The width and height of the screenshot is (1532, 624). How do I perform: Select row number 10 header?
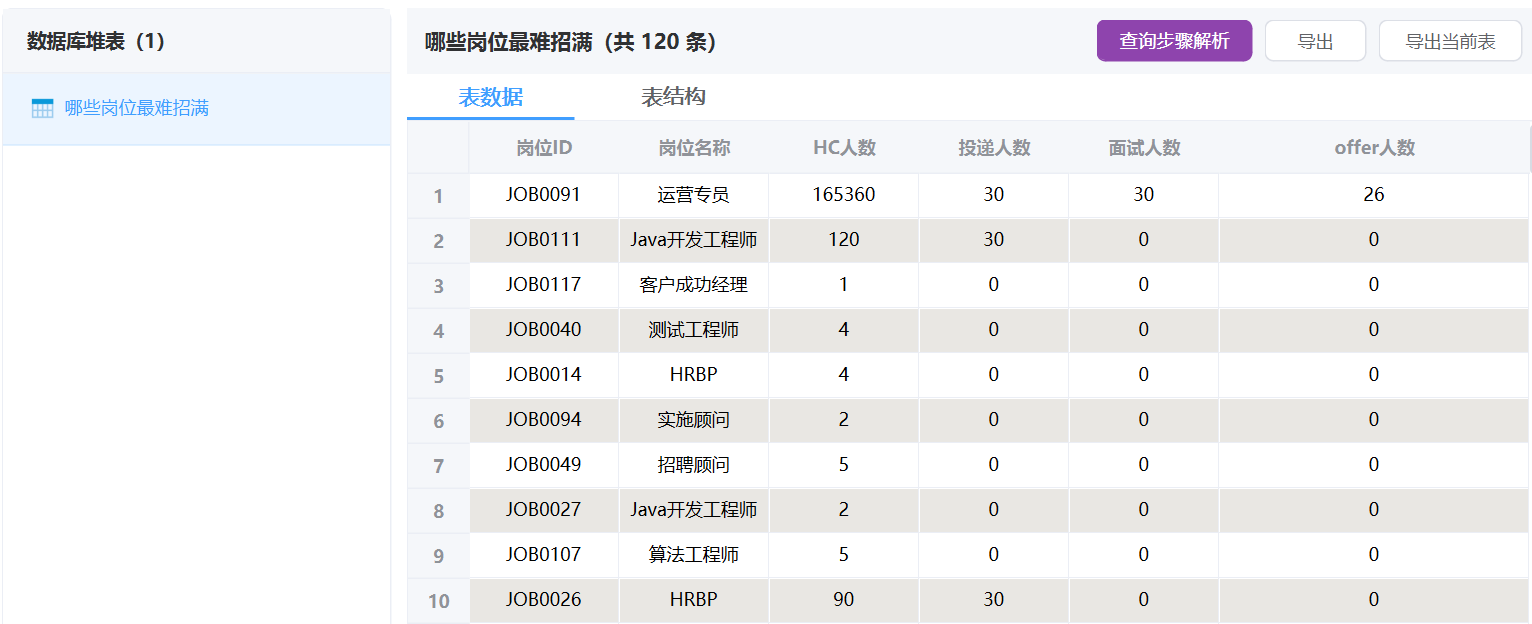point(438,601)
